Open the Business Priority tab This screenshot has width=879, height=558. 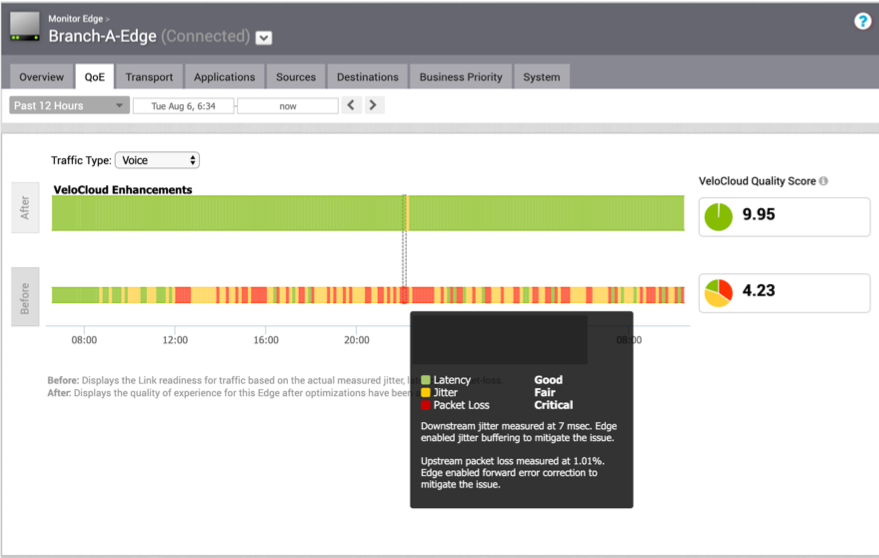click(x=461, y=77)
